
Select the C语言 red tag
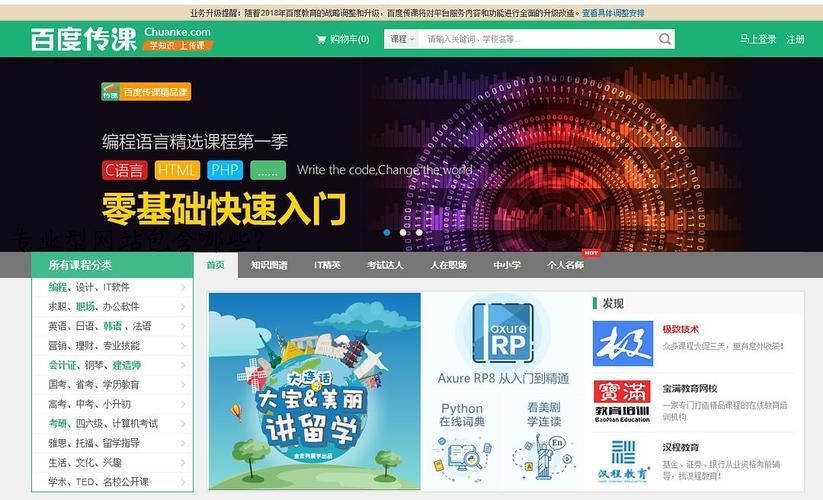pos(124,170)
